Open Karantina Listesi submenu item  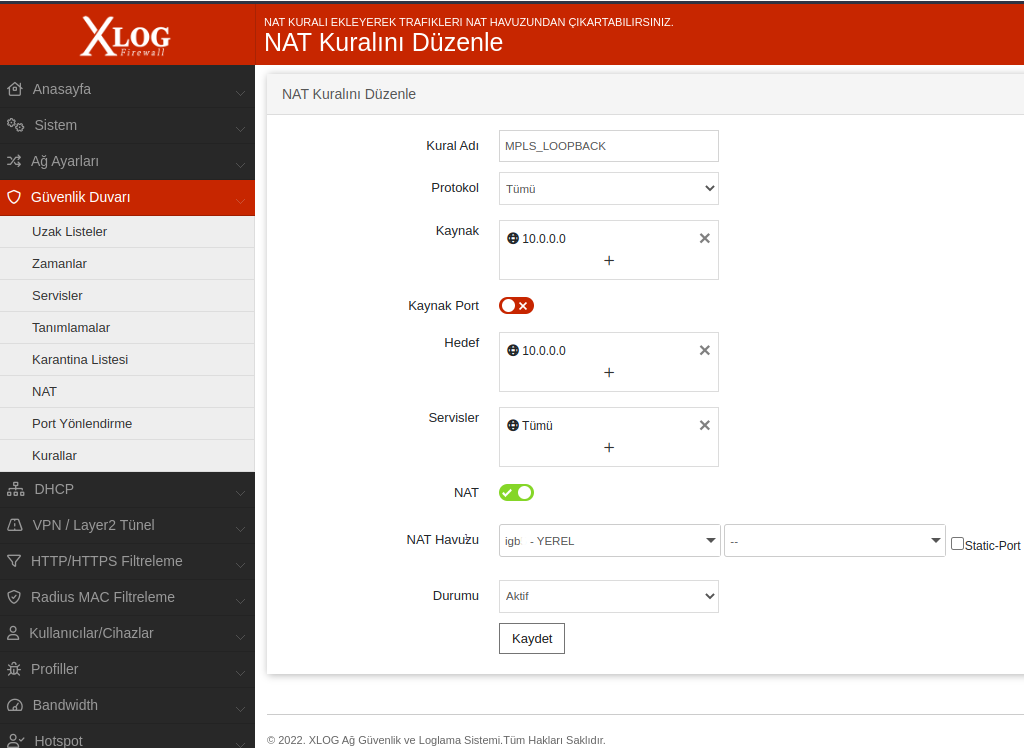point(127,360)
